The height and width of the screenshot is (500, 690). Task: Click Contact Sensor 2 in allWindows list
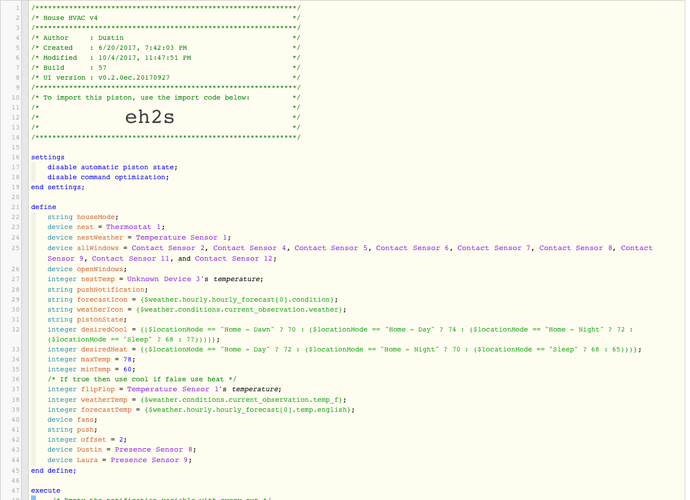(x=168, y=248)
